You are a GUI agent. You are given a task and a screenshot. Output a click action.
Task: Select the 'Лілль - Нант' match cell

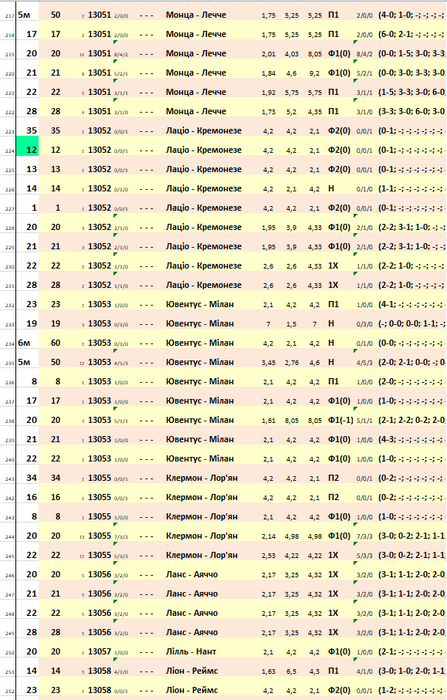tap(191, 652)
